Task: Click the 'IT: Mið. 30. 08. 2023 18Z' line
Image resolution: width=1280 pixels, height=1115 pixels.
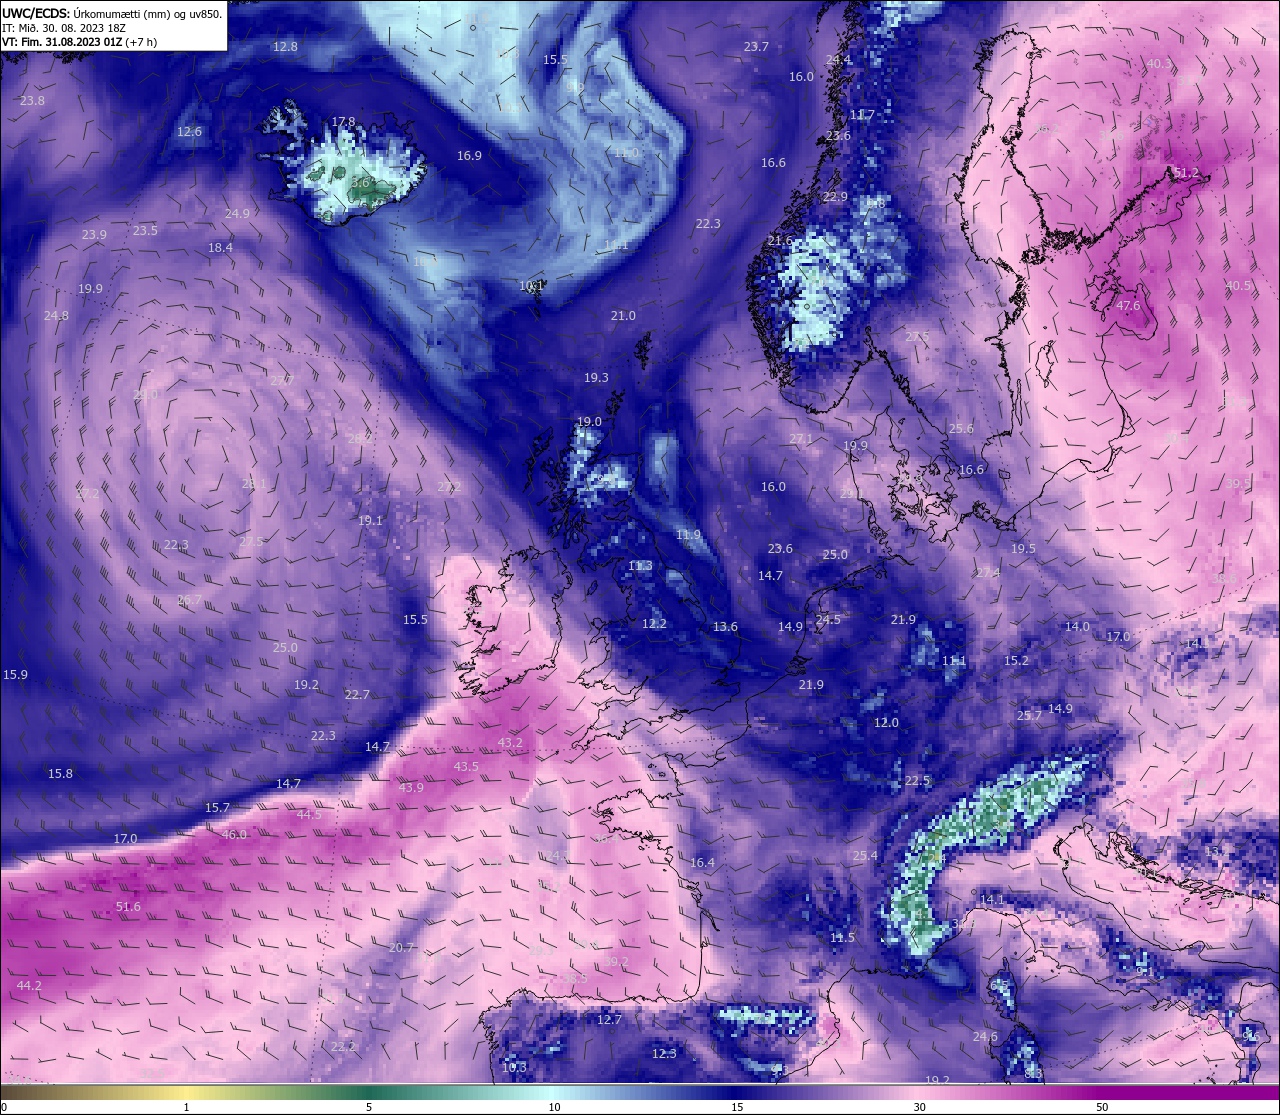Action: [x=64, y=28]
